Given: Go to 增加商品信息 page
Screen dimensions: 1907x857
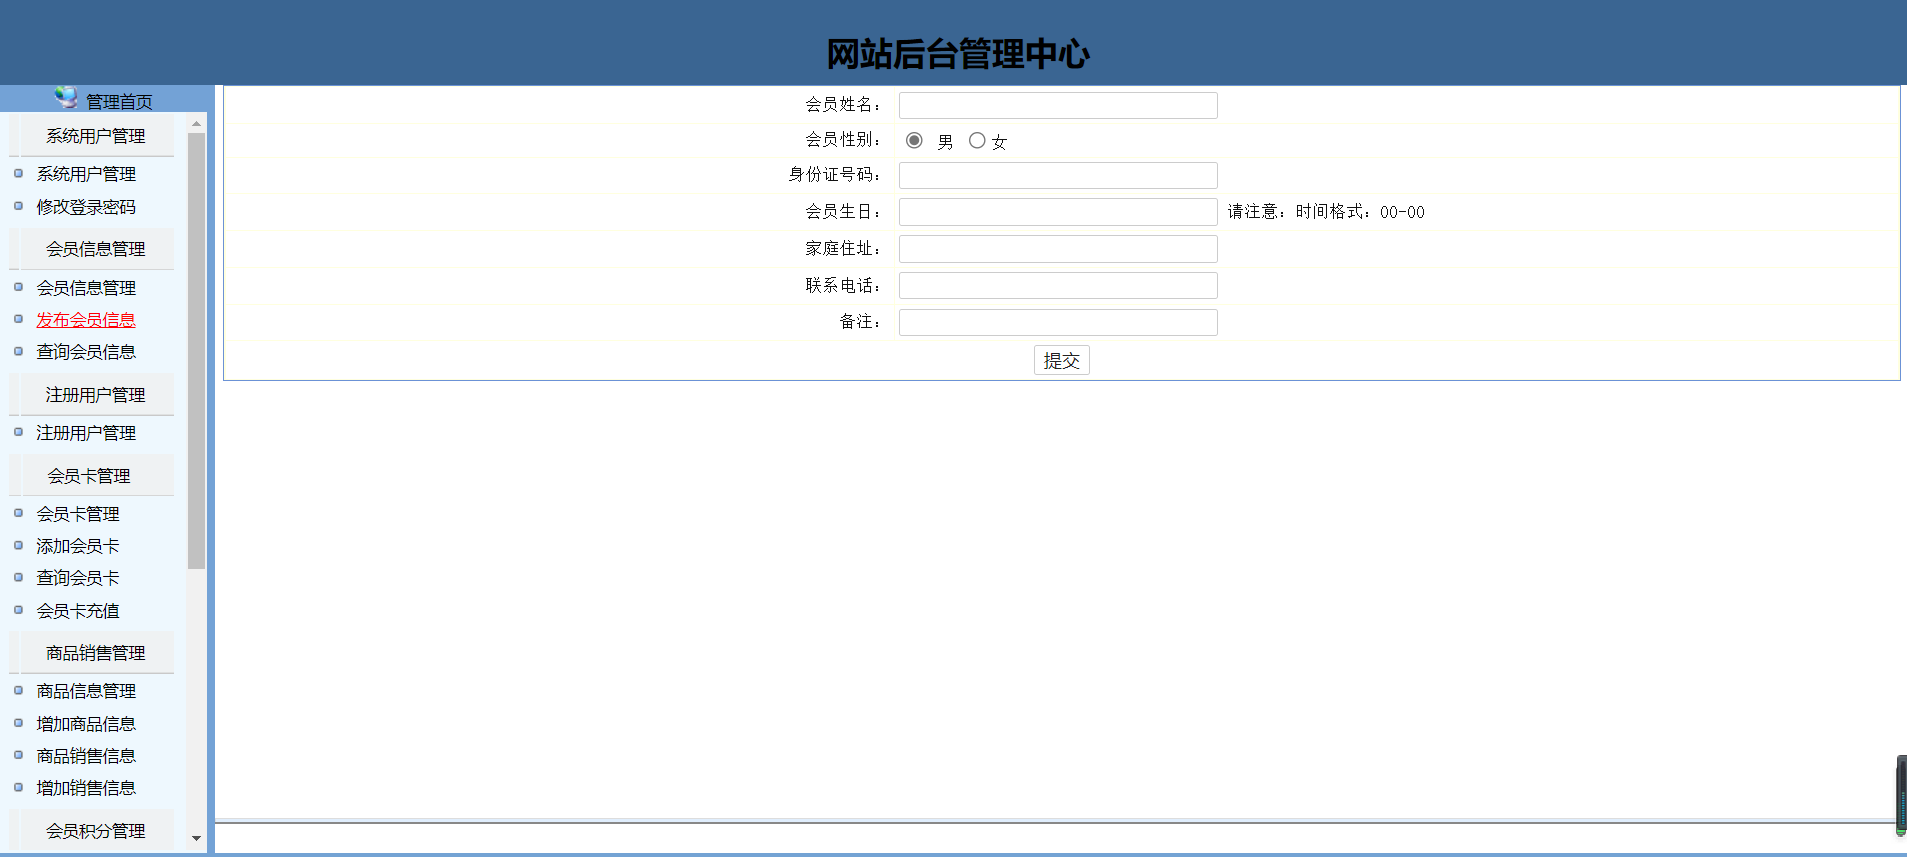Looking at the screenshot, I should (86, 724).
